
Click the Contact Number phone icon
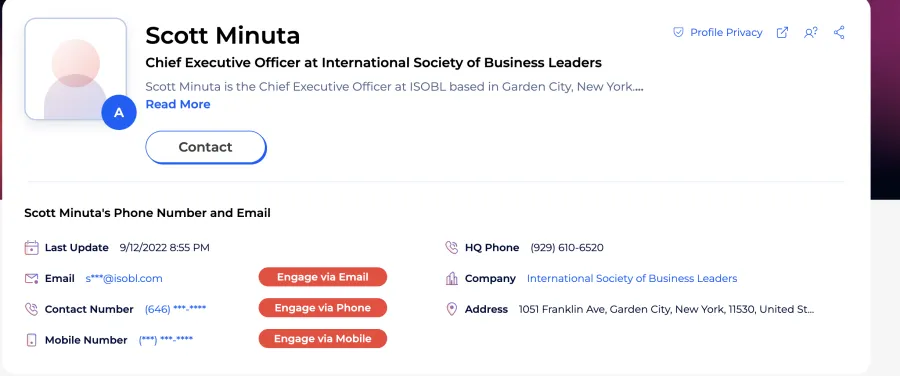coord(32,309)
